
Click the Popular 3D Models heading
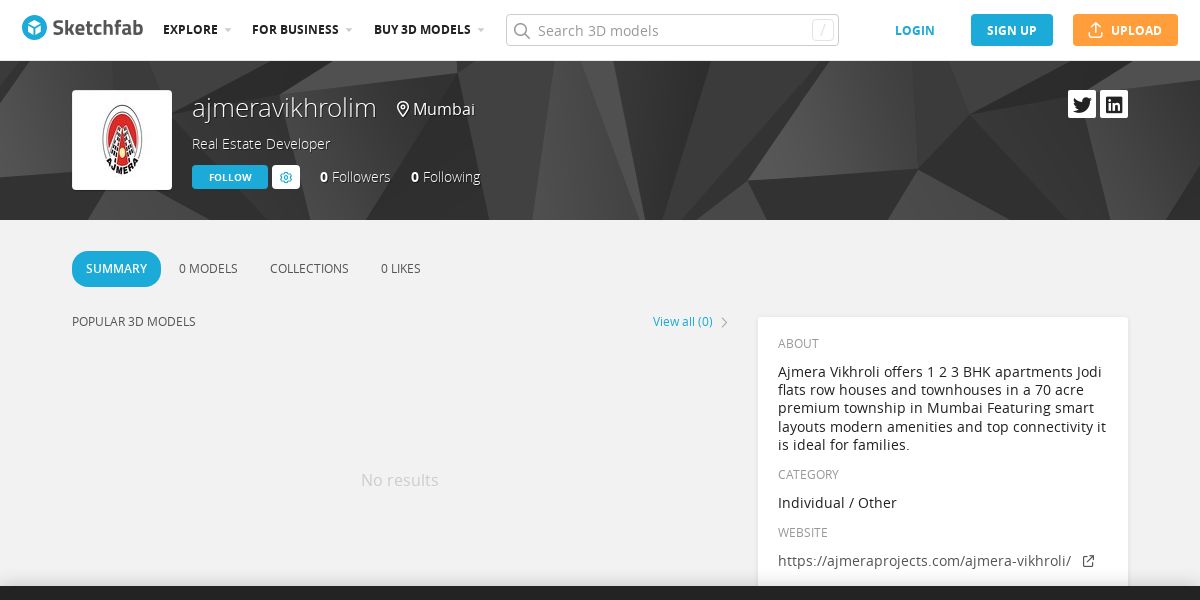tap(134, 322)
